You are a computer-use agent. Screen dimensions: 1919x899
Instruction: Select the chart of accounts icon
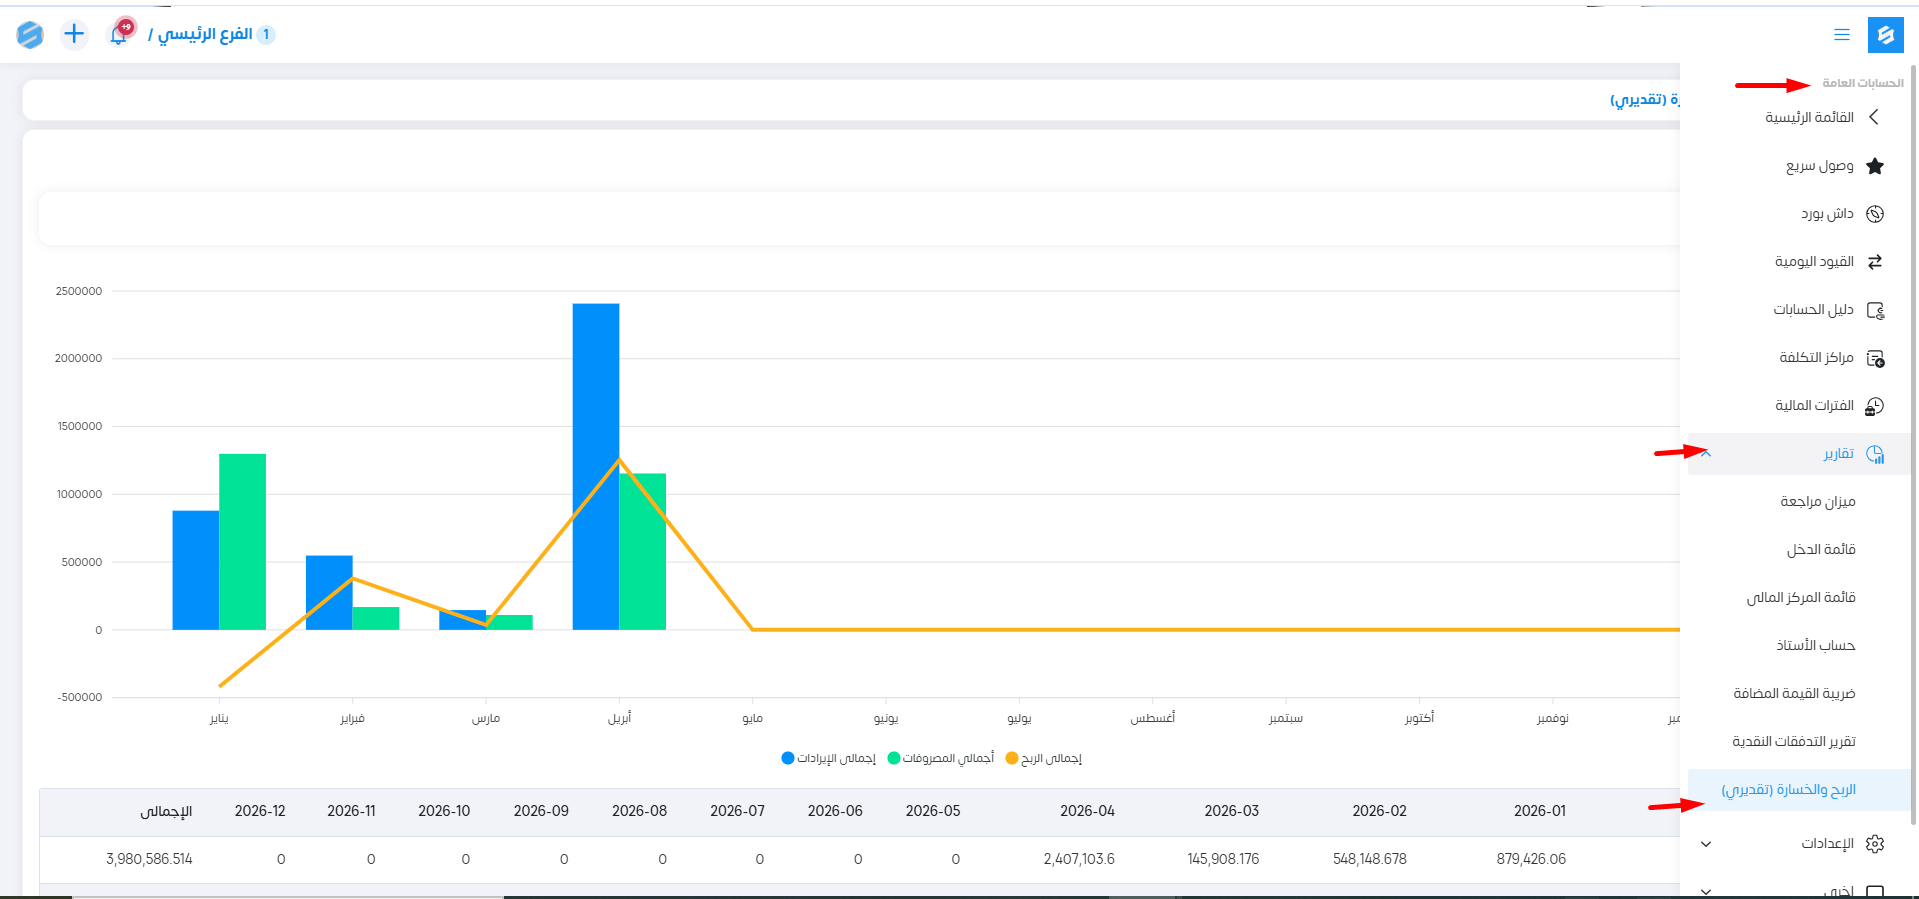coord(1875,310)
